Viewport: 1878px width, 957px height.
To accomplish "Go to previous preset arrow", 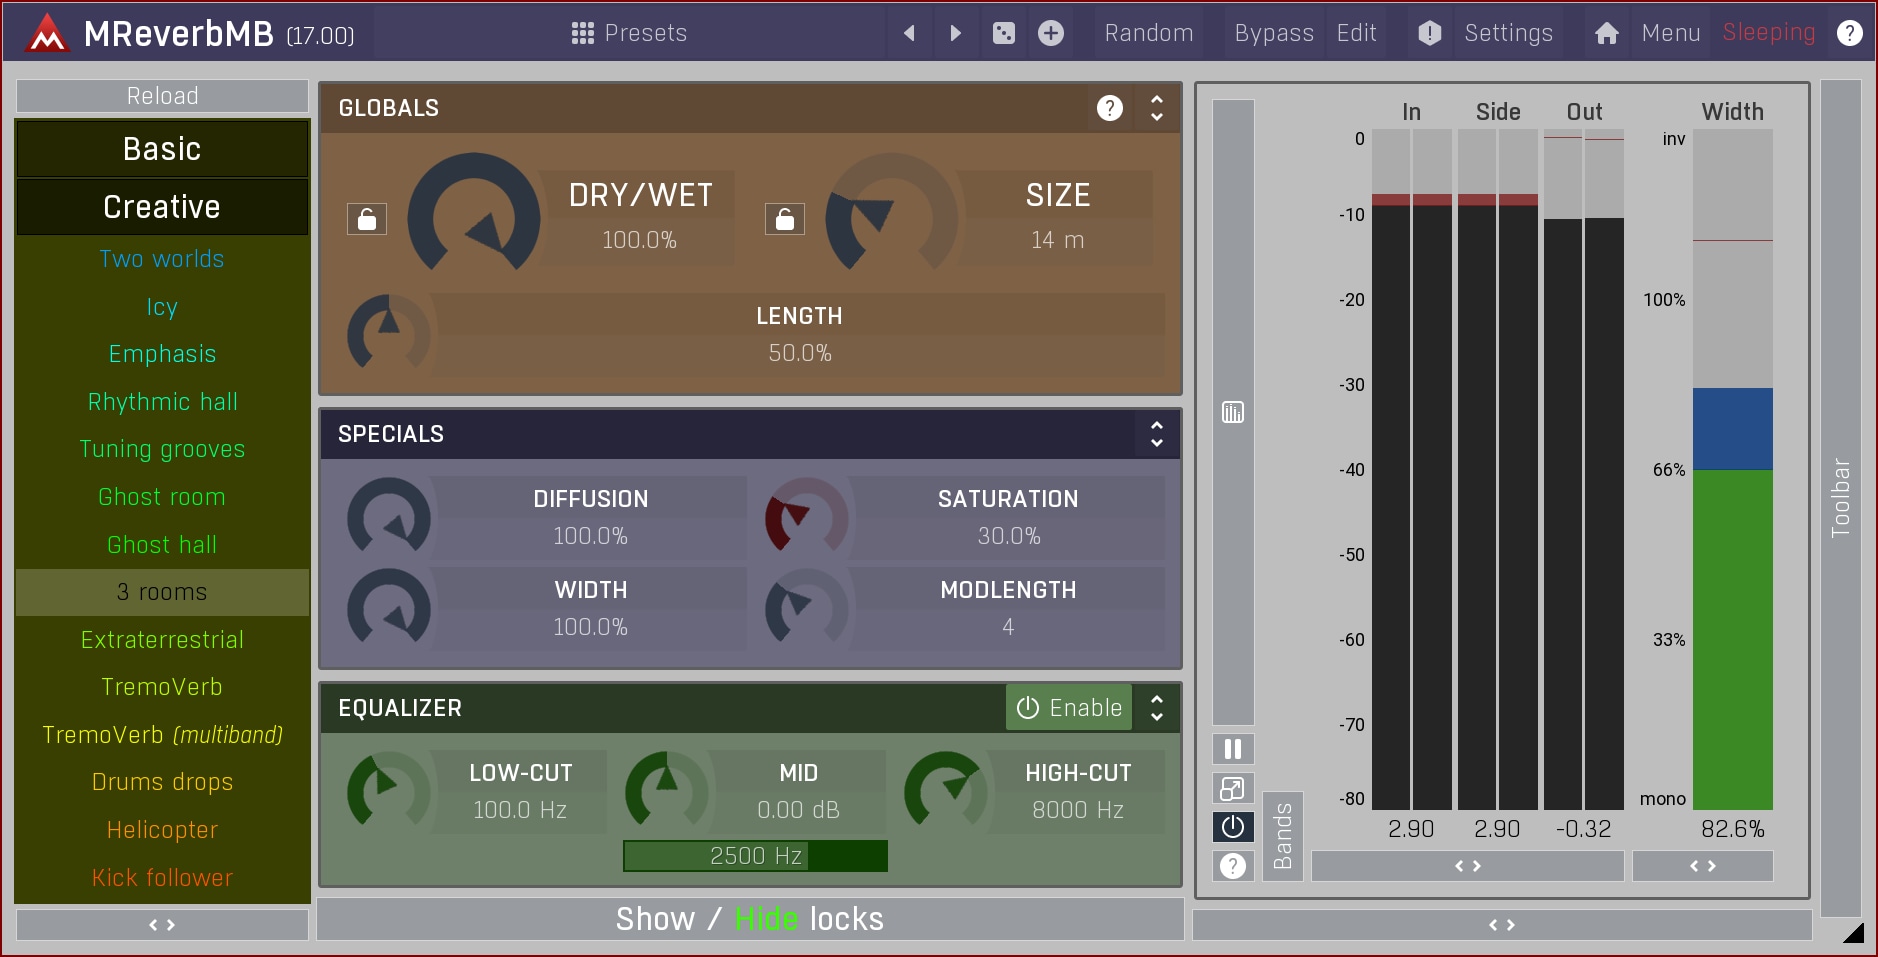I will [x=909, y=33].
